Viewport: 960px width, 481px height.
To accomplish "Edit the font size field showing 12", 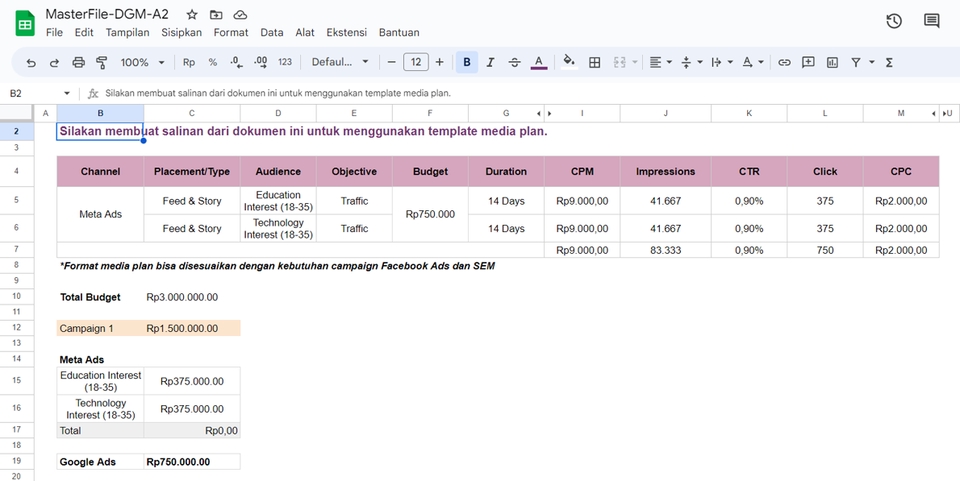I will [416, 62].
